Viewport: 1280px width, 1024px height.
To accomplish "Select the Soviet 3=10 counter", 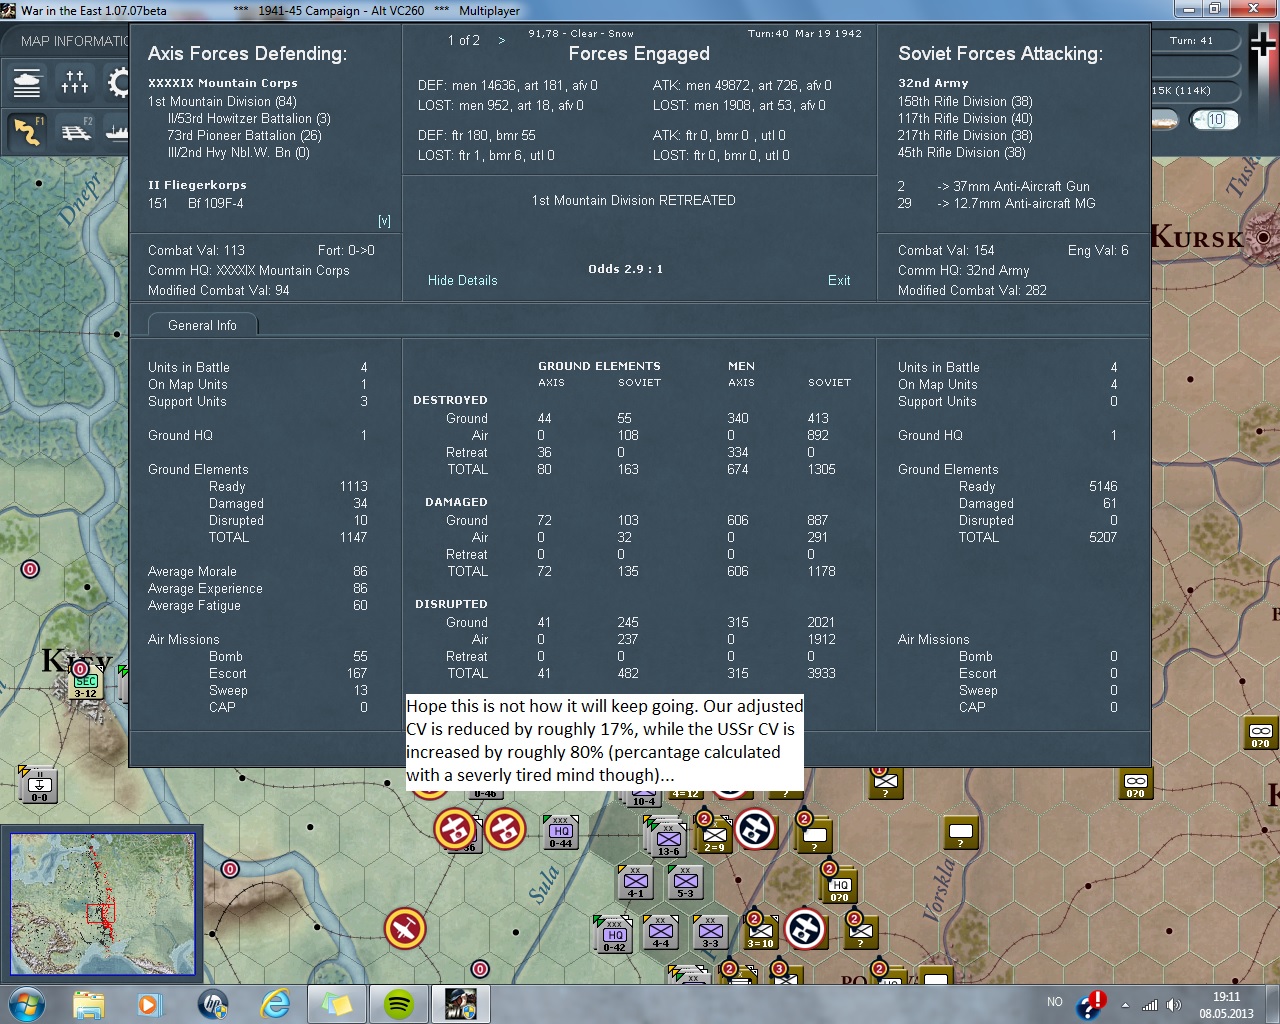I will [760, 932].
